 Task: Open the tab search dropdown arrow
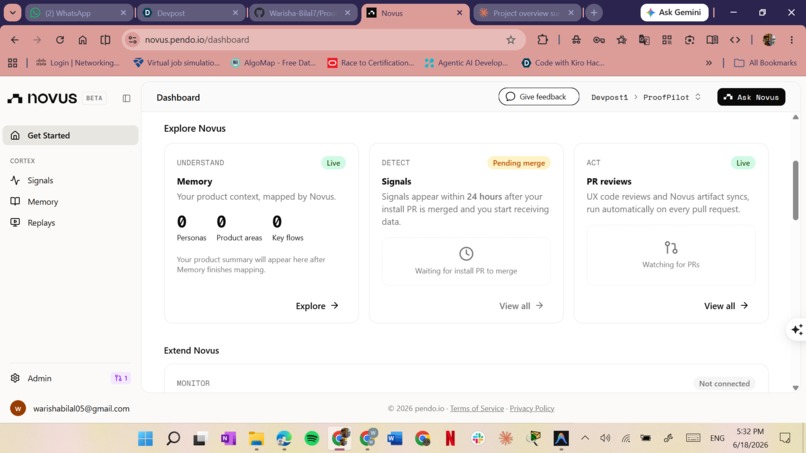point(12,13)
